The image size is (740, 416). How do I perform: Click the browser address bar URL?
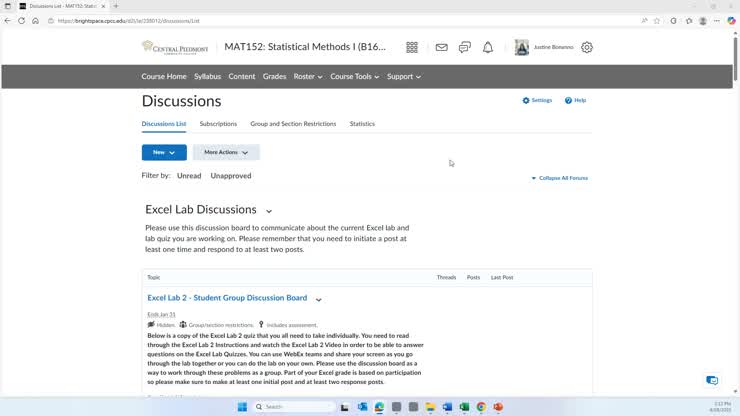(128, 21)
